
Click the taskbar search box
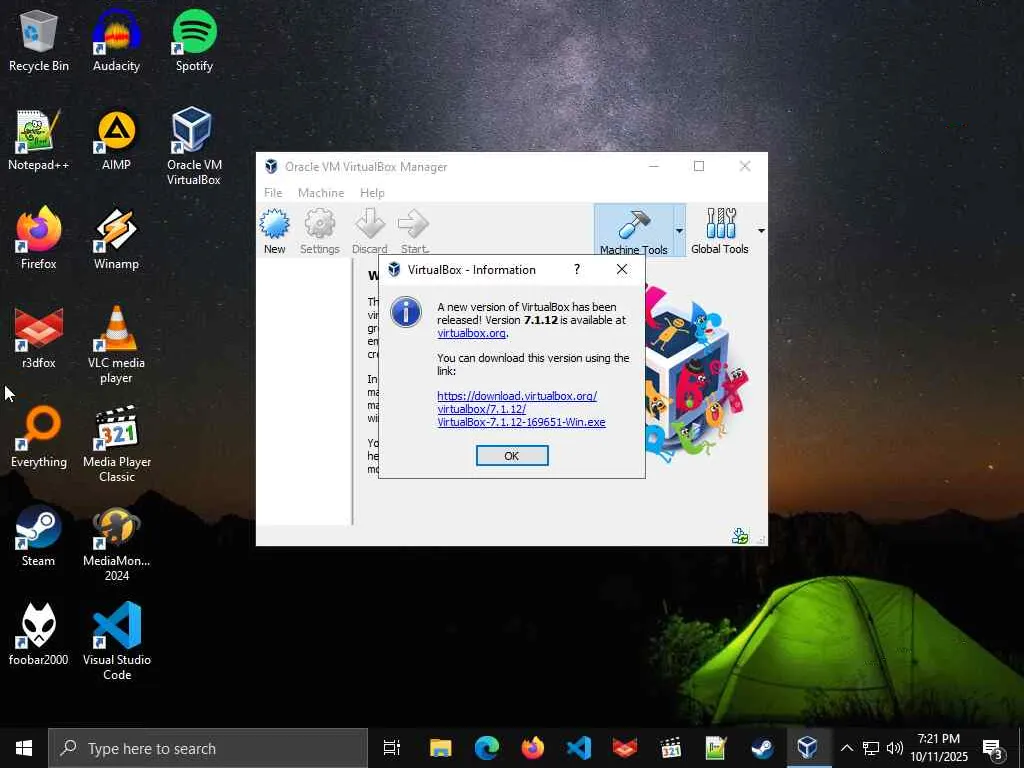point(208,748)
